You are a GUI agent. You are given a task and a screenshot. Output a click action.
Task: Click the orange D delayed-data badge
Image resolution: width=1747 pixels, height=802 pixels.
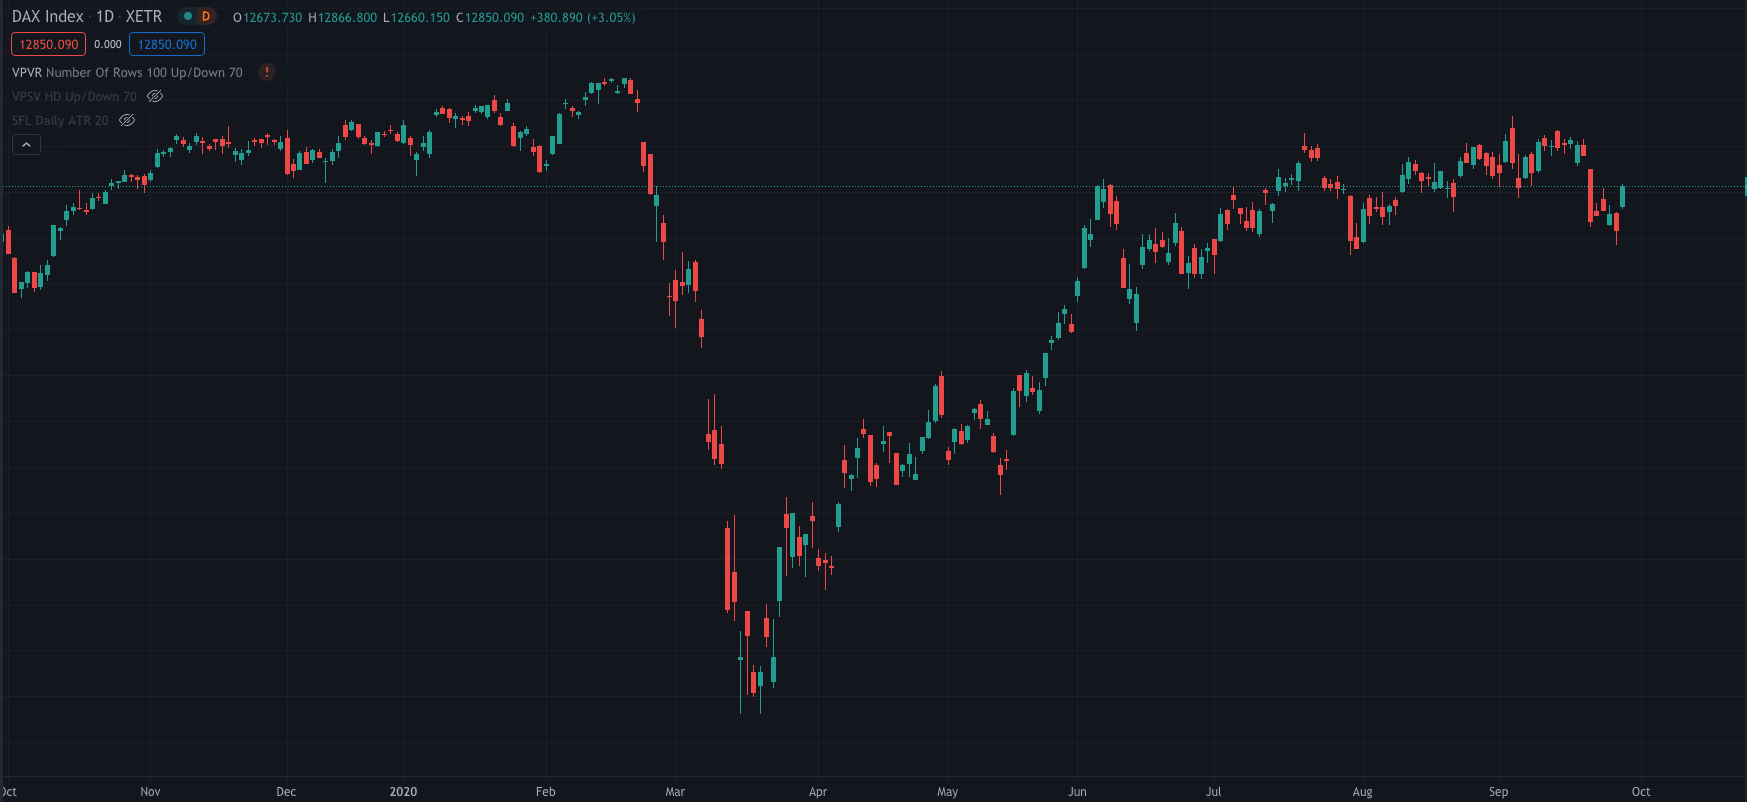(206, 16)
